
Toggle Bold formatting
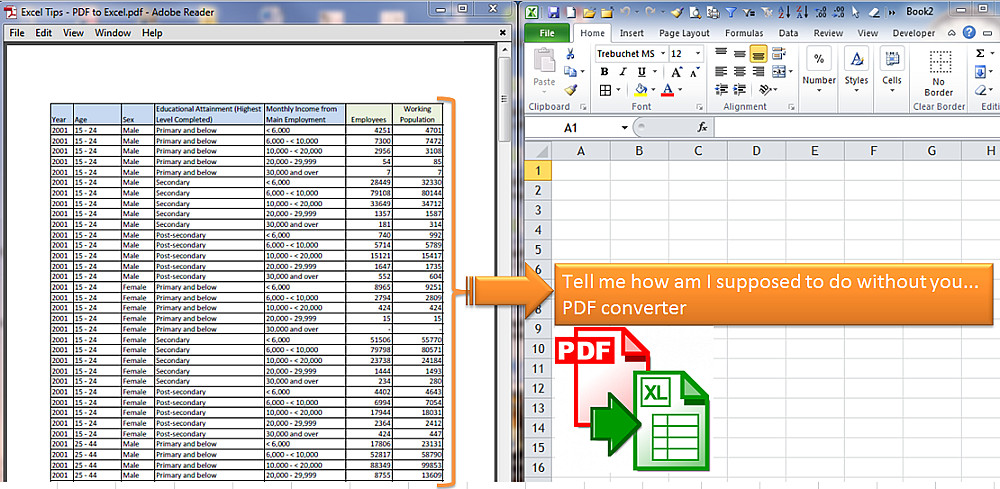605,71
